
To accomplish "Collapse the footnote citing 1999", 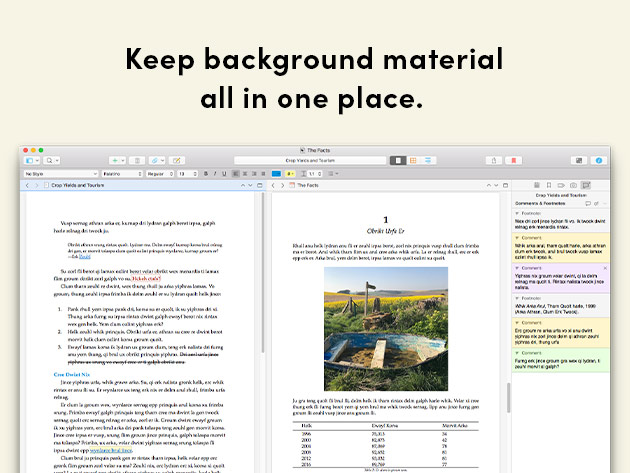I will [517, 298].
